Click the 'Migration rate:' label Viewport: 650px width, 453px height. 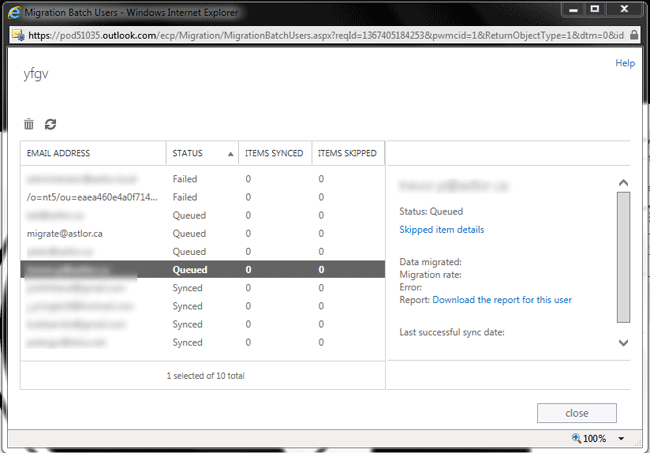pyautogui.click(x=430, y=275)
